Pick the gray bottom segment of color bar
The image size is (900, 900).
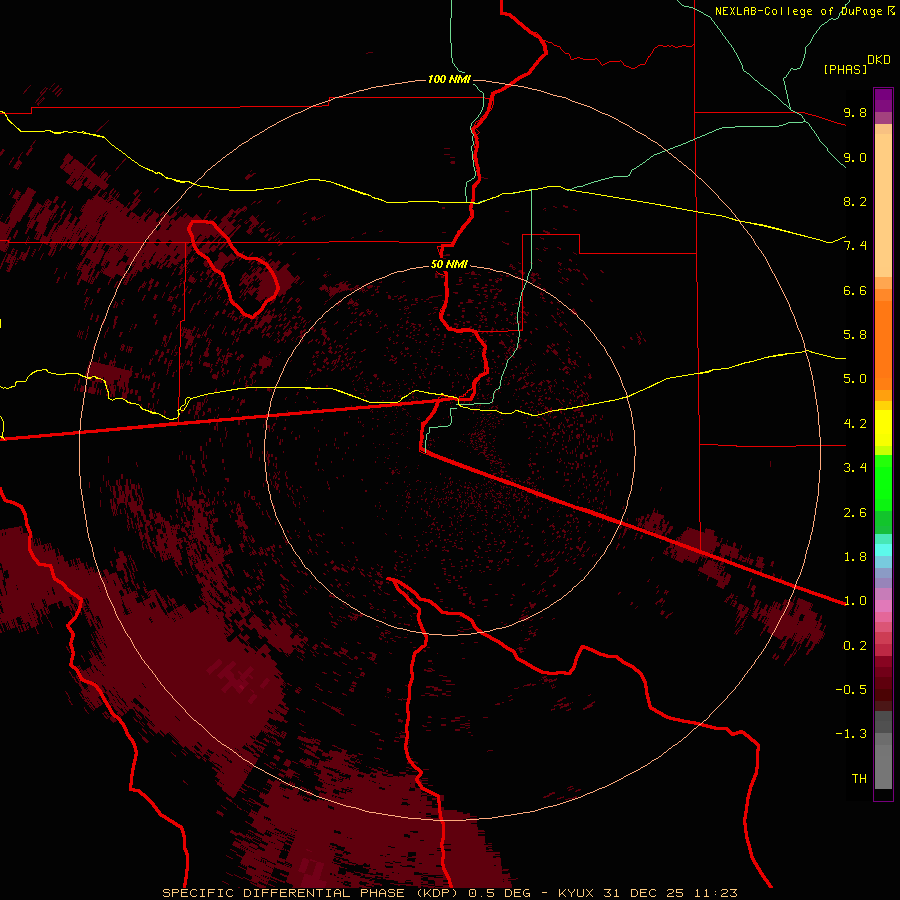coord(883,766)
